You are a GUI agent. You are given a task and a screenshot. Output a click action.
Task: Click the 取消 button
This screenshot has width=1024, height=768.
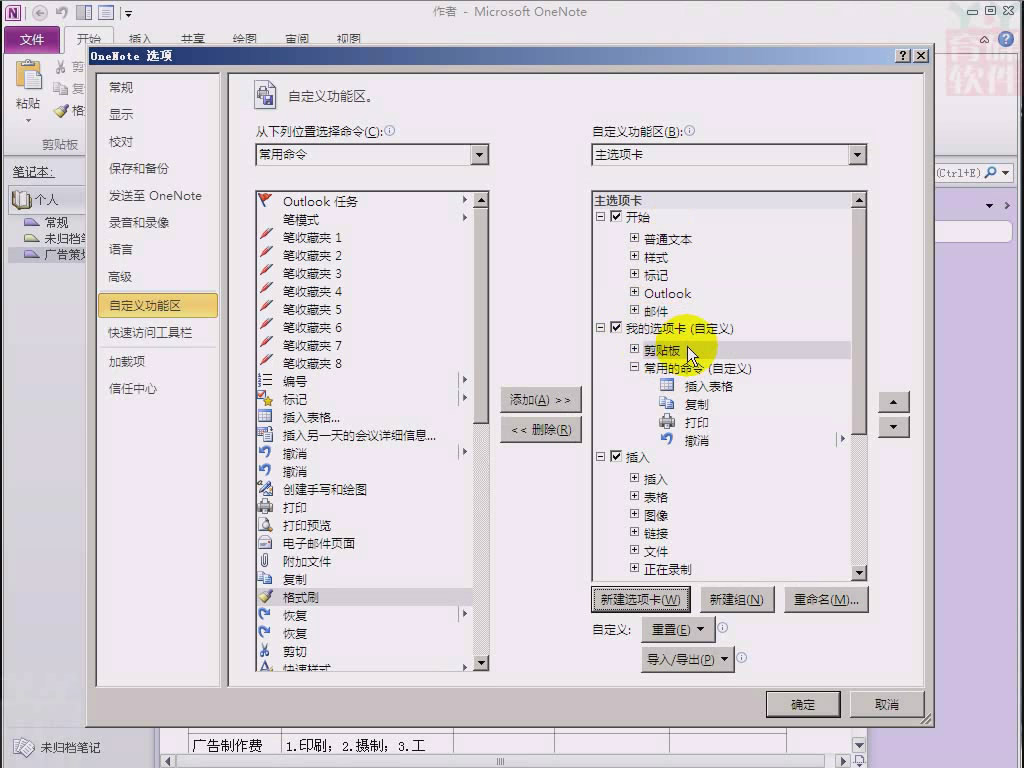click(887, 705)
